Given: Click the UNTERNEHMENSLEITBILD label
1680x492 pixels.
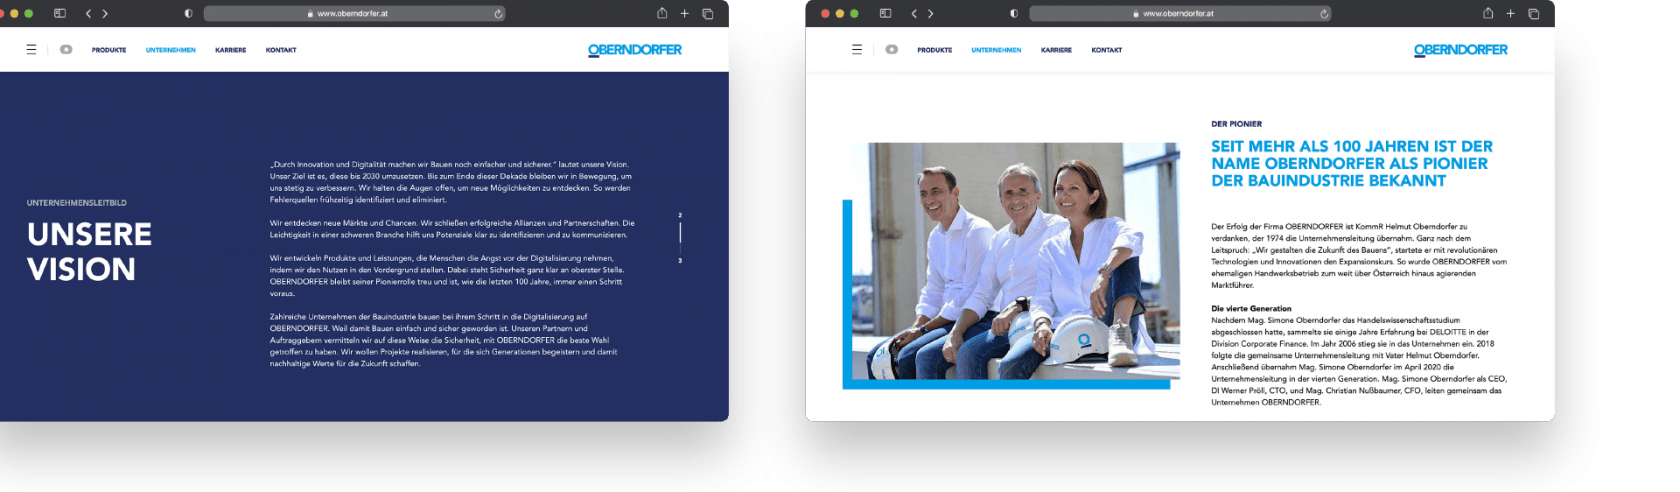Looking at the screenshot, I should 77,203.
